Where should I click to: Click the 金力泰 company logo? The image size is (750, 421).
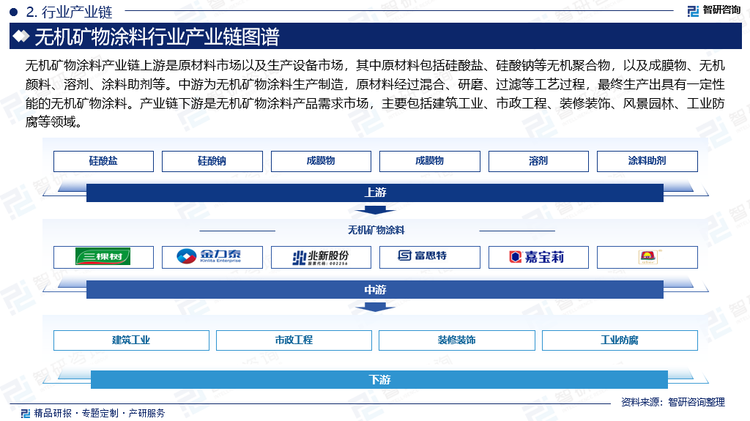209,256
